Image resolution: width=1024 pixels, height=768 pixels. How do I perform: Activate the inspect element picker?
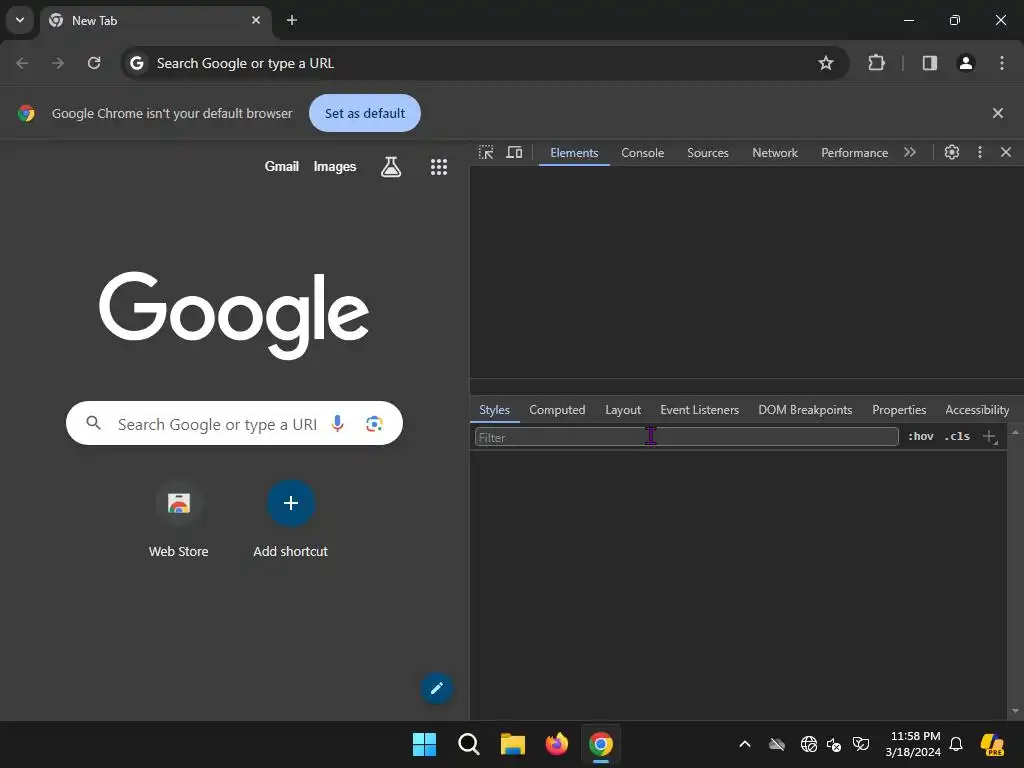click(486, 152)
